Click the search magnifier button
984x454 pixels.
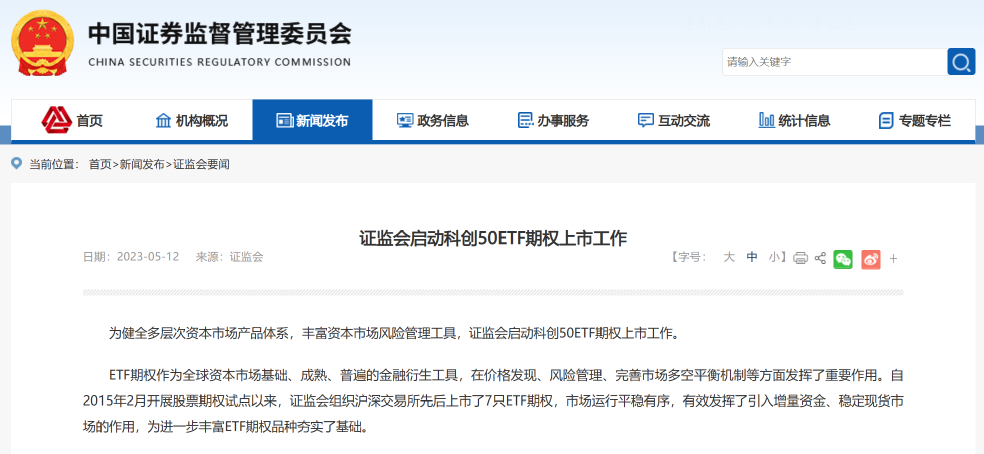(961, 62)
